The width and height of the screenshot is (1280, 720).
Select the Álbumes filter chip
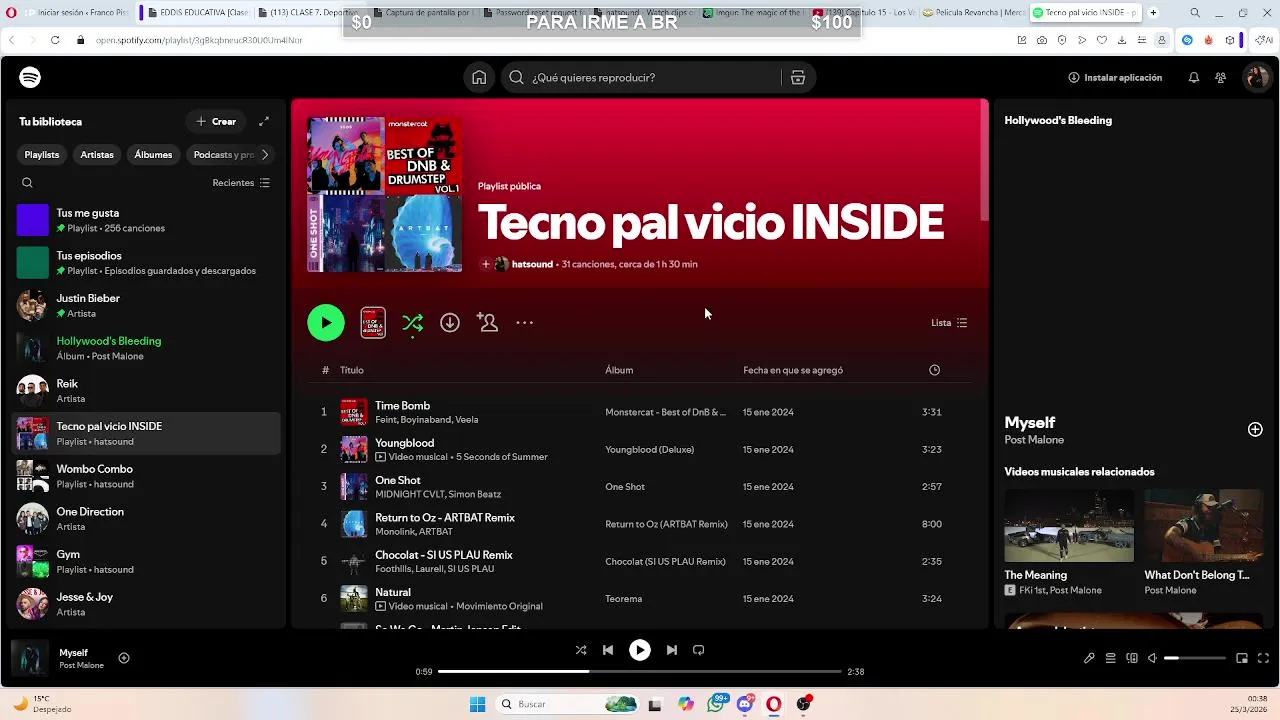pyautogui.click(x=153, y=155)
